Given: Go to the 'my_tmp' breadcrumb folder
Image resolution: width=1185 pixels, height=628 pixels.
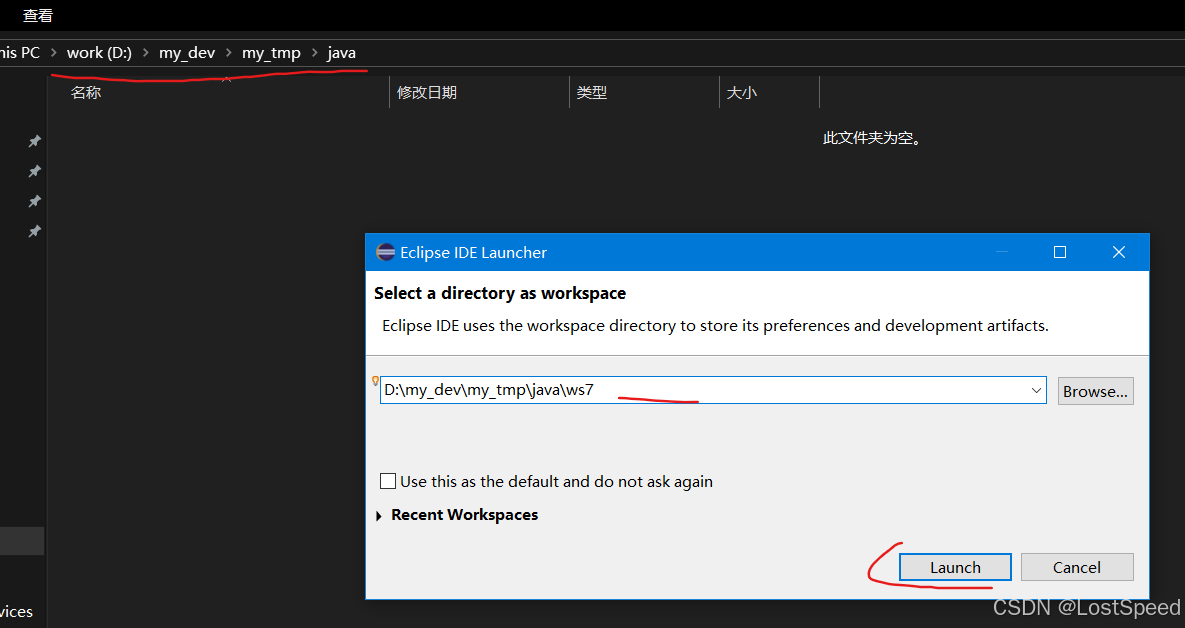Looking at the screenshot, I should (x=271, y=53).
